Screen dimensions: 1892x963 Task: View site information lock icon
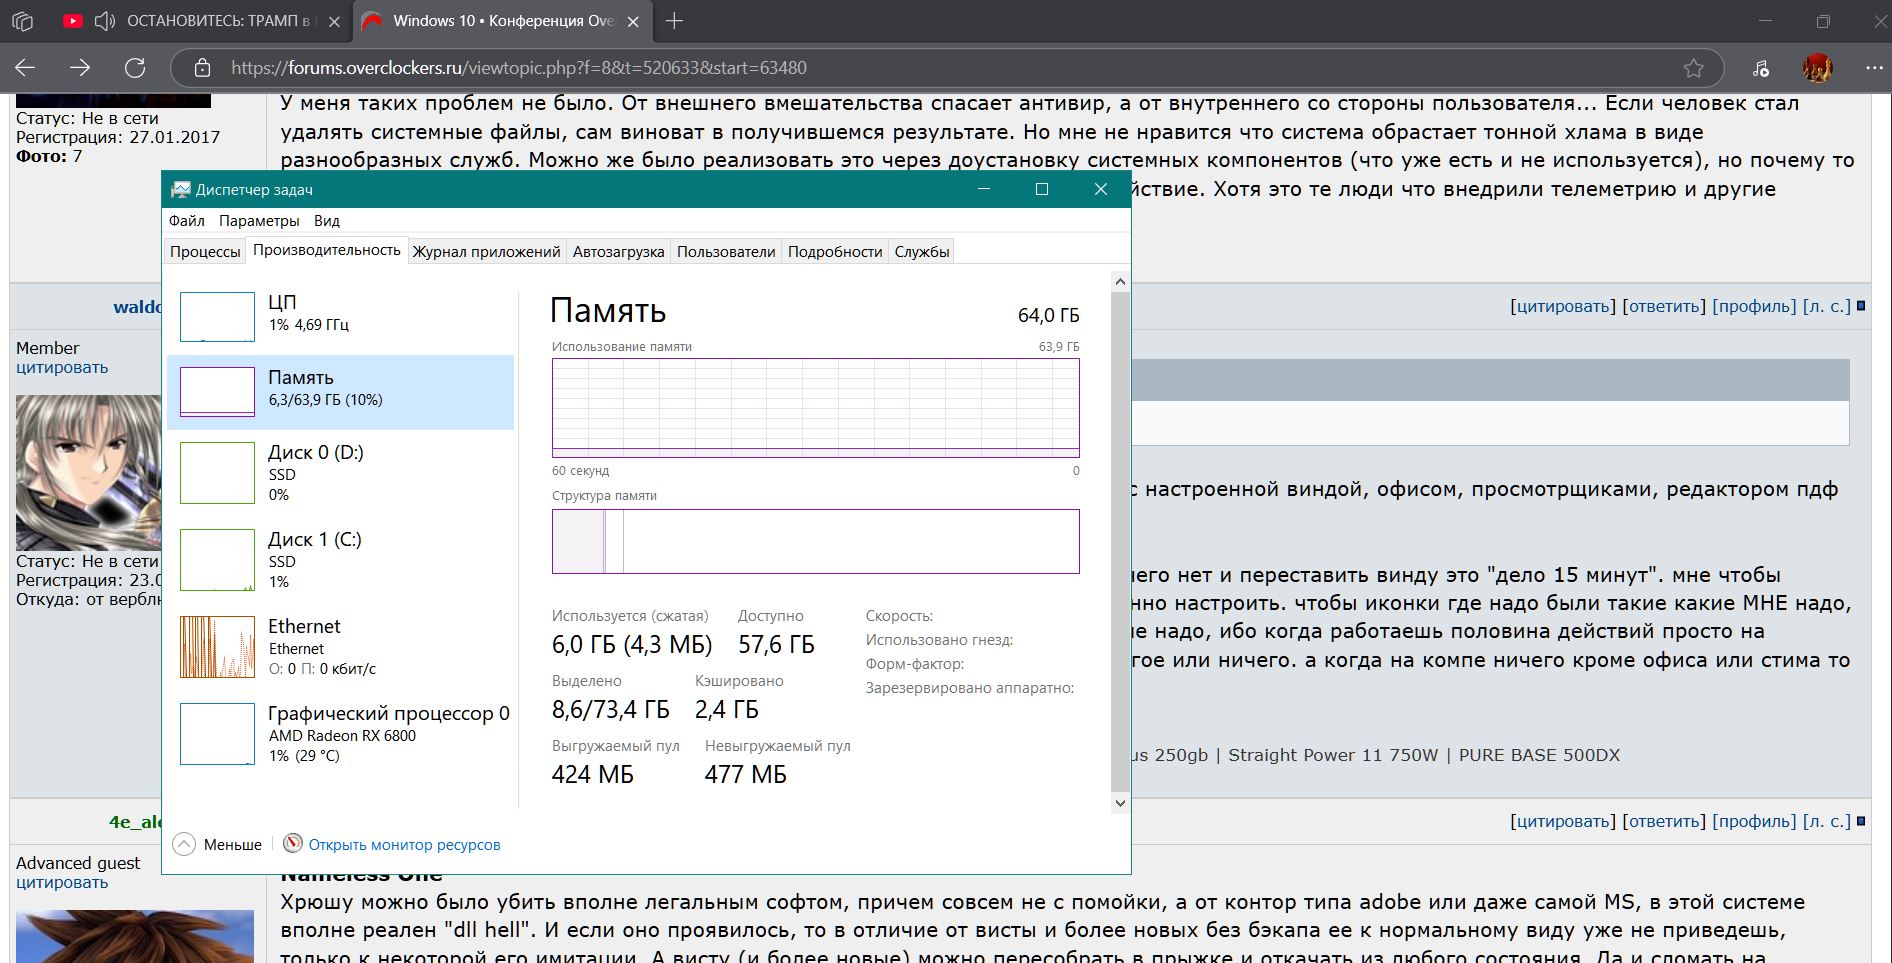(202, 68)
